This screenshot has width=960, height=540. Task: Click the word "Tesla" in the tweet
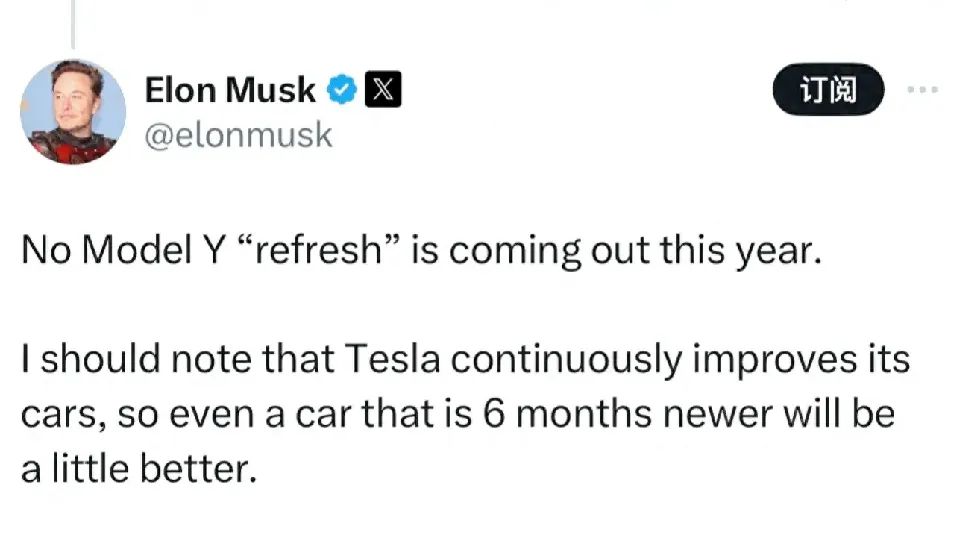[392, 358]
